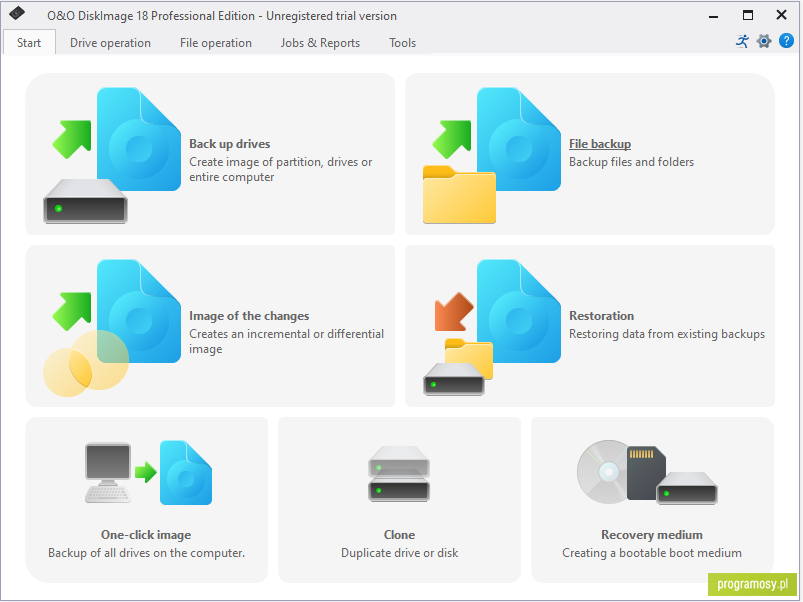Click 'Backup of all drives on the computer.' text

(x=146, y=553)
